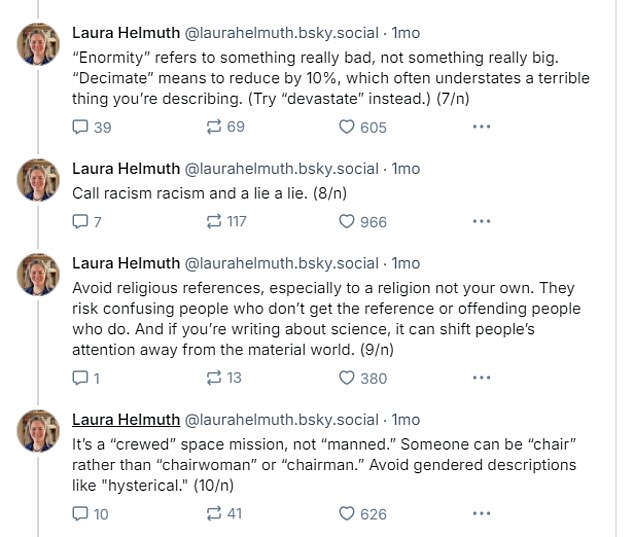Like the post with 626 likes
Image resolution: width=634 pixels, height=537 pixels.
(x=348, y=514)
